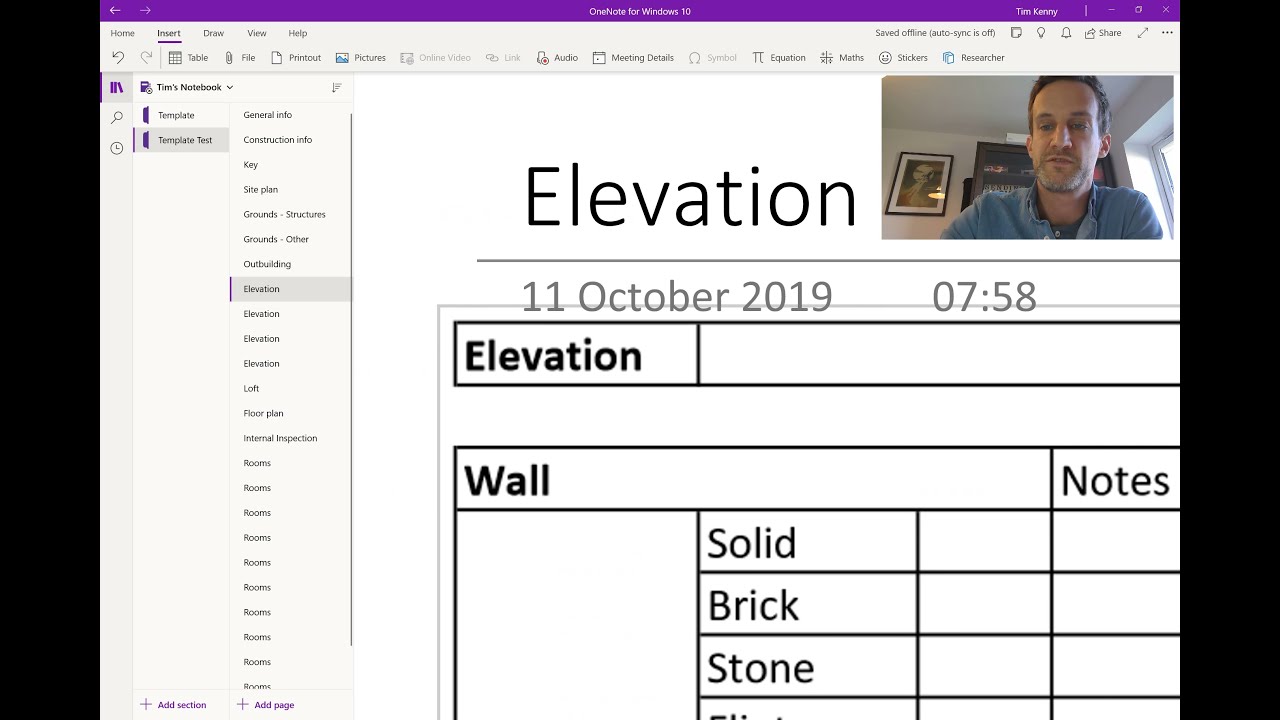This screenshot has width=1280, height=720.
Task: Click the Undo arrow icon
Action: [x=118, y=58]
